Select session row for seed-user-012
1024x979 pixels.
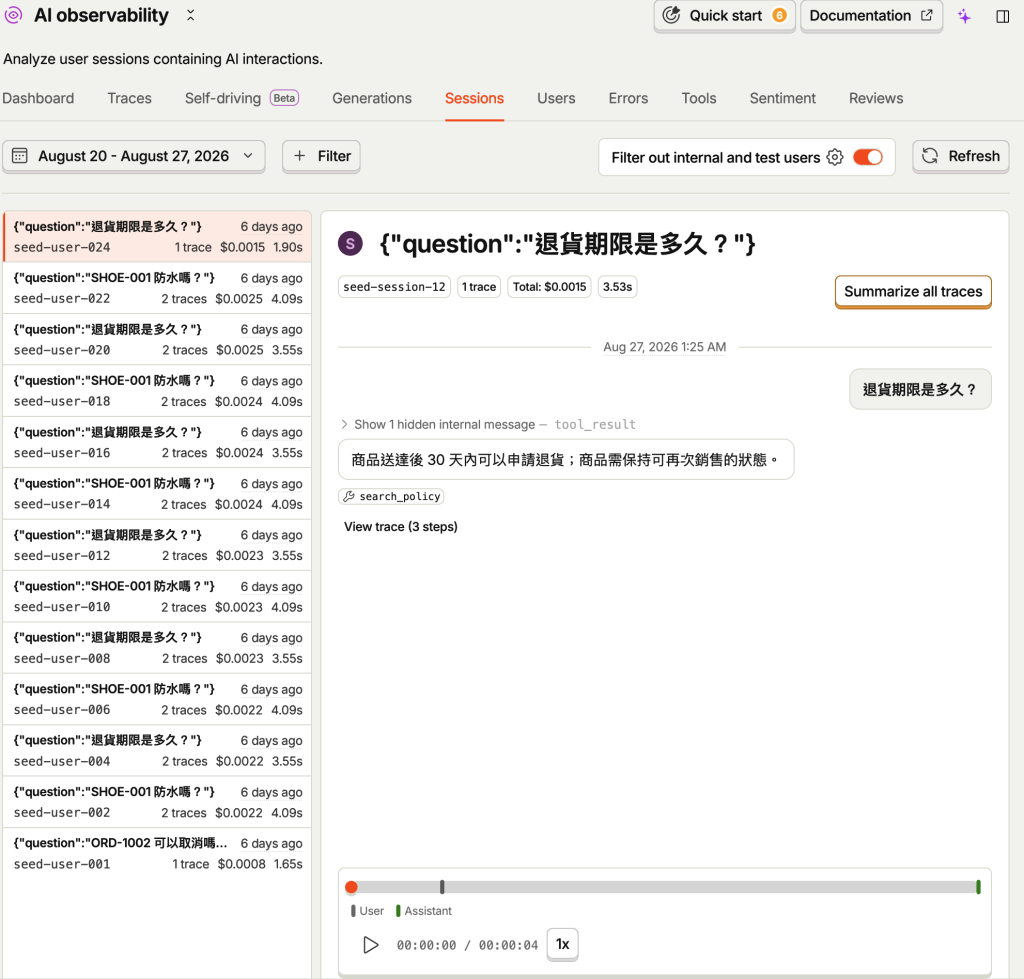coord(157,545)
